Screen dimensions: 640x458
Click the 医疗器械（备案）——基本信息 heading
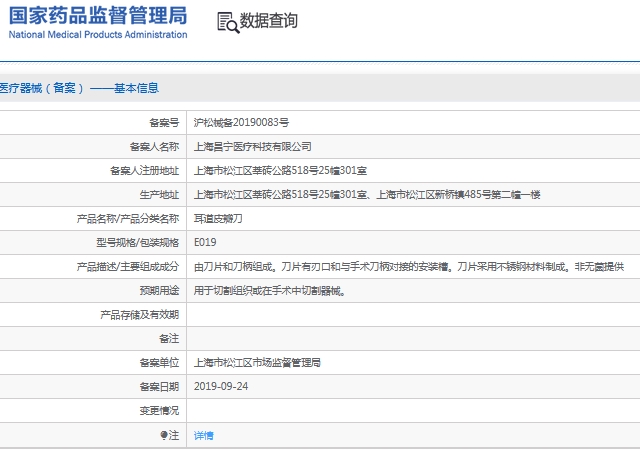(x=79, y=88)
